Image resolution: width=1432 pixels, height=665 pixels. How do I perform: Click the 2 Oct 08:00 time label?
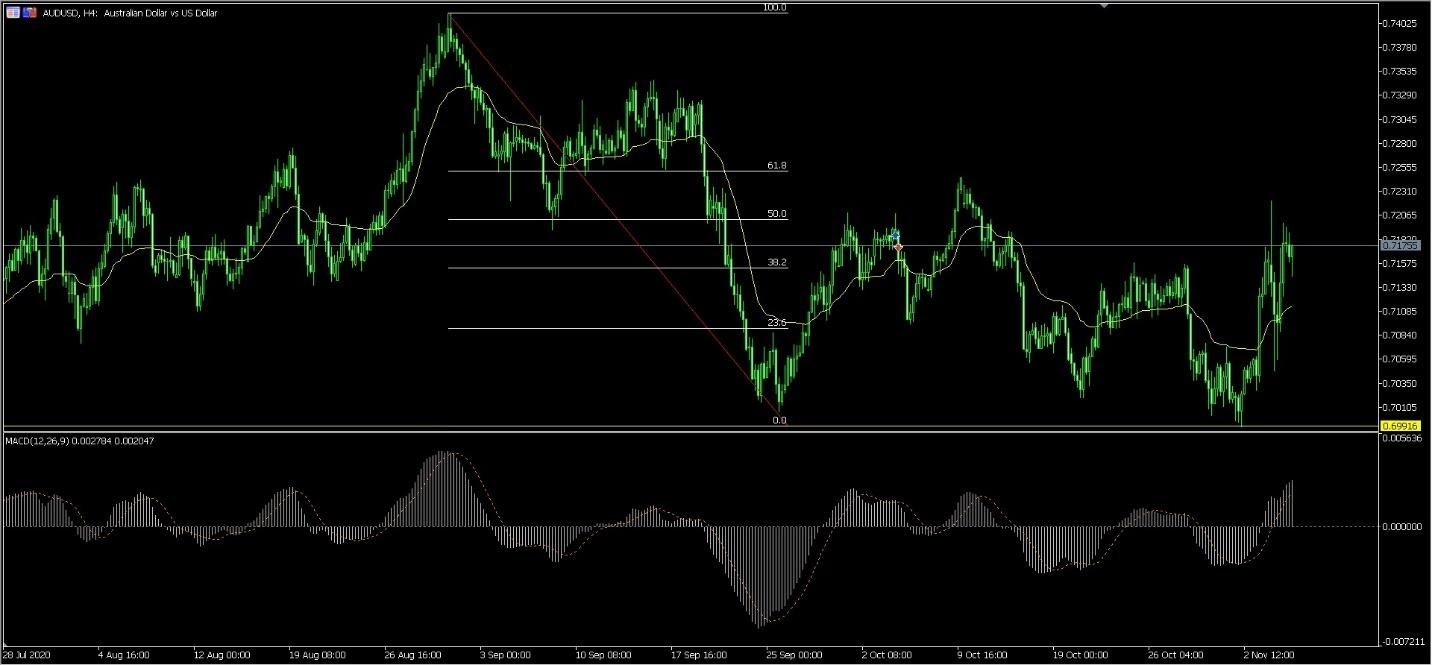[887, 656]
